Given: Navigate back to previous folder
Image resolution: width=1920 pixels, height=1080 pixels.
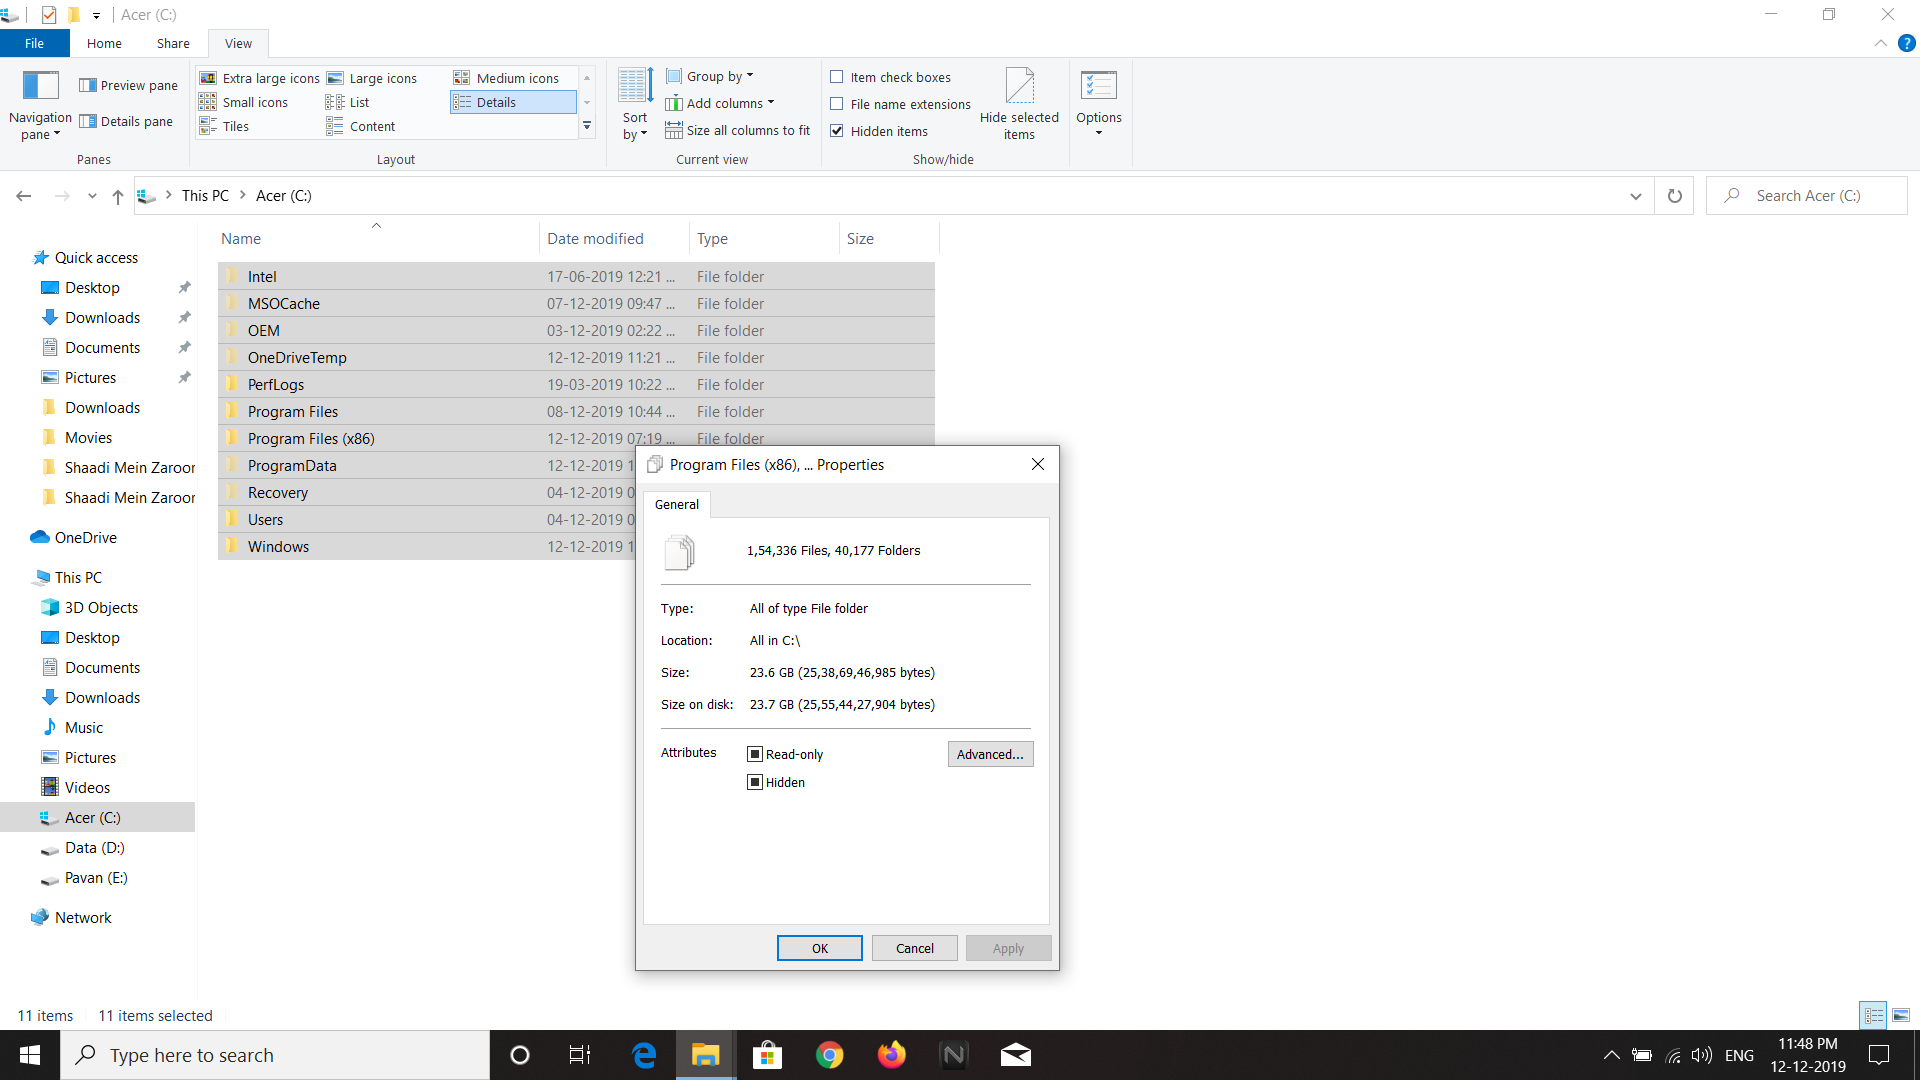Looking at the screenshot, I should click(24, 196).
